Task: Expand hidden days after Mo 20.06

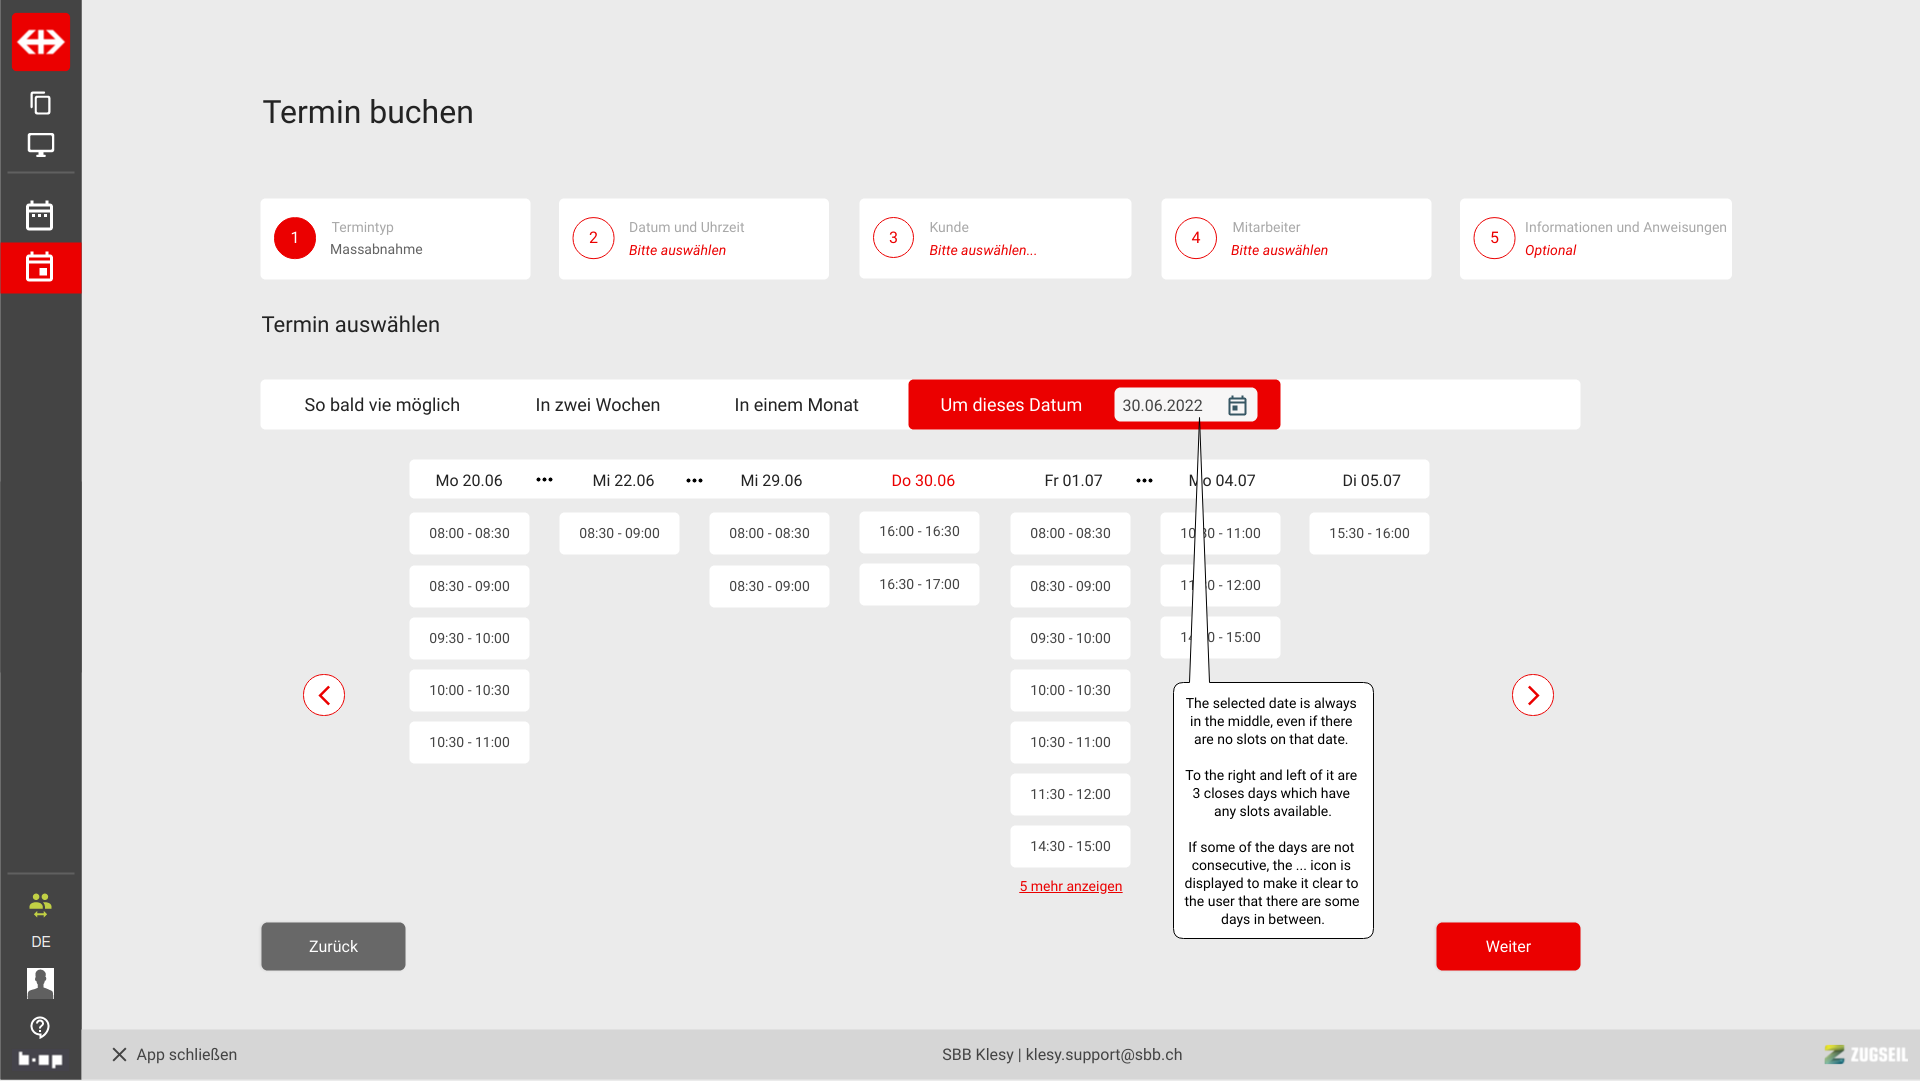Action: [x=544, y=480]
